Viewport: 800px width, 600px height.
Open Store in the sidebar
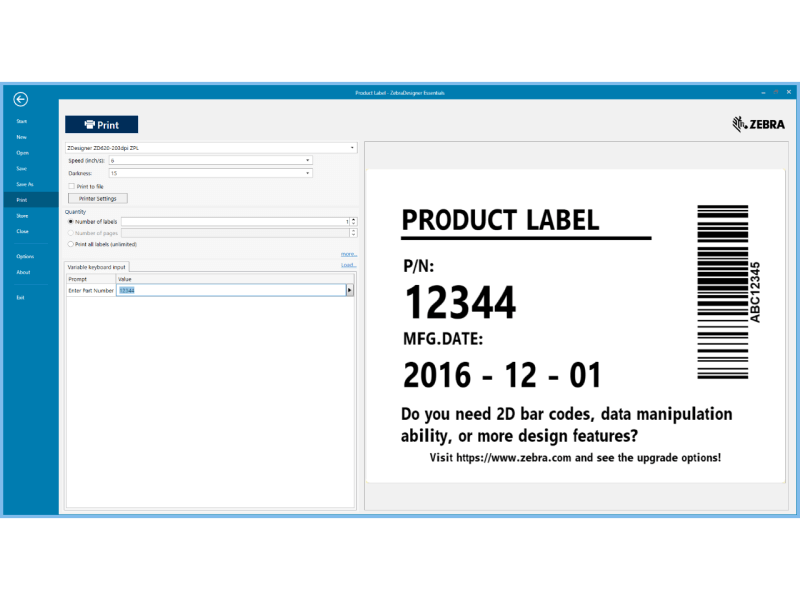pyautogui.click(x=22, y=216)
